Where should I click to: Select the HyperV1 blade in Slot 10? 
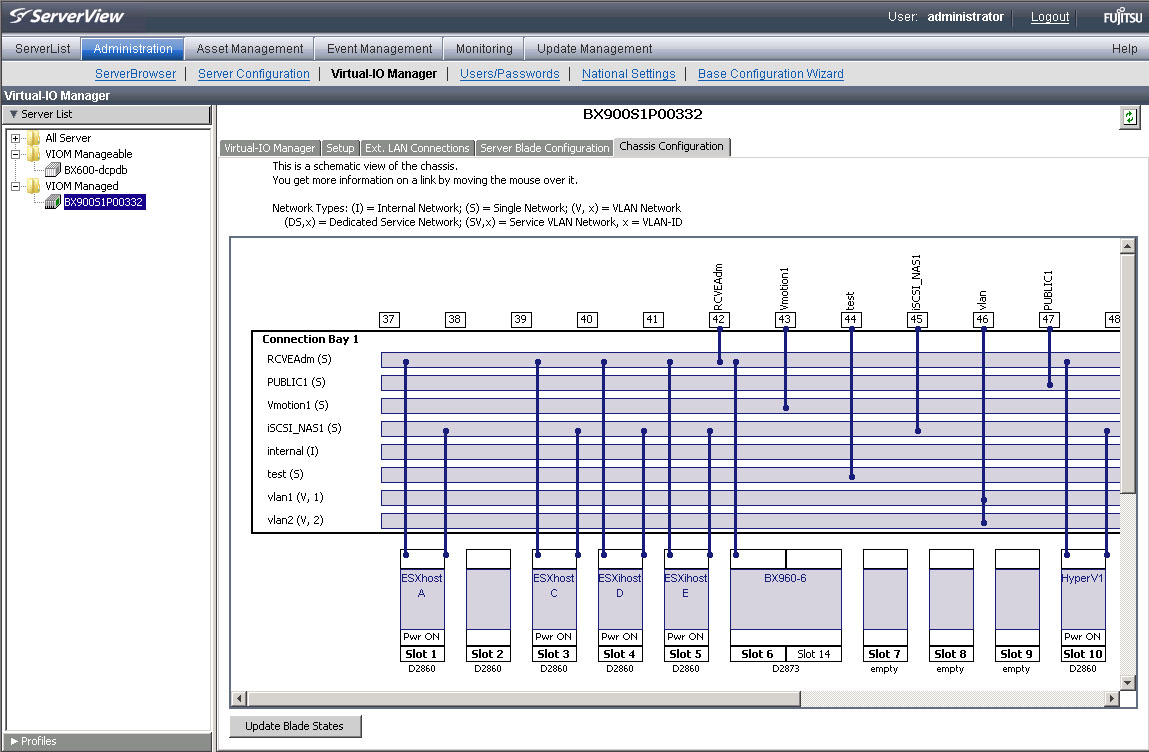(x=1083, y=598)
